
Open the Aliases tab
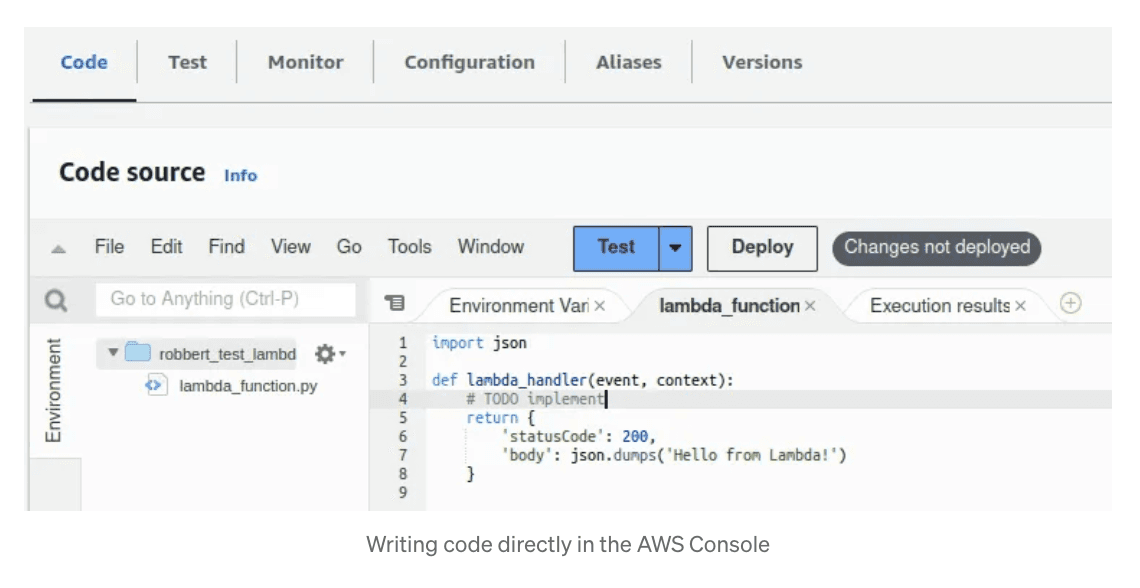pyautogui.click(x=629, y=63)
